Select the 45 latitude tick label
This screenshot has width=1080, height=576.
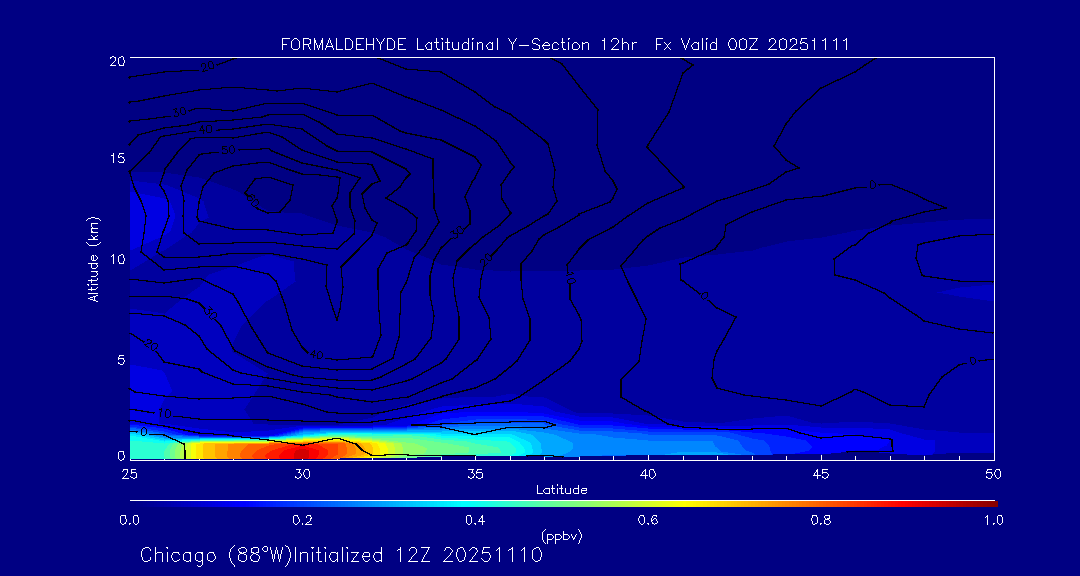(x=821, y=472)
